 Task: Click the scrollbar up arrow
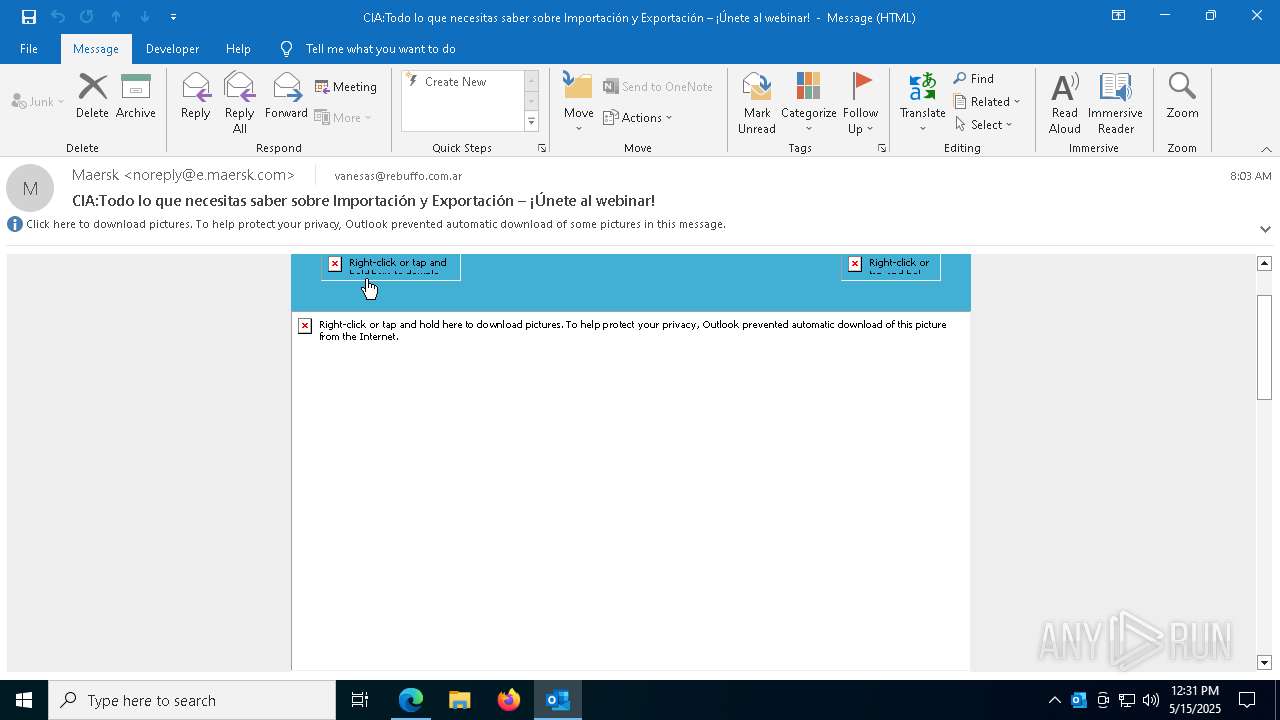click(1264, 263)
